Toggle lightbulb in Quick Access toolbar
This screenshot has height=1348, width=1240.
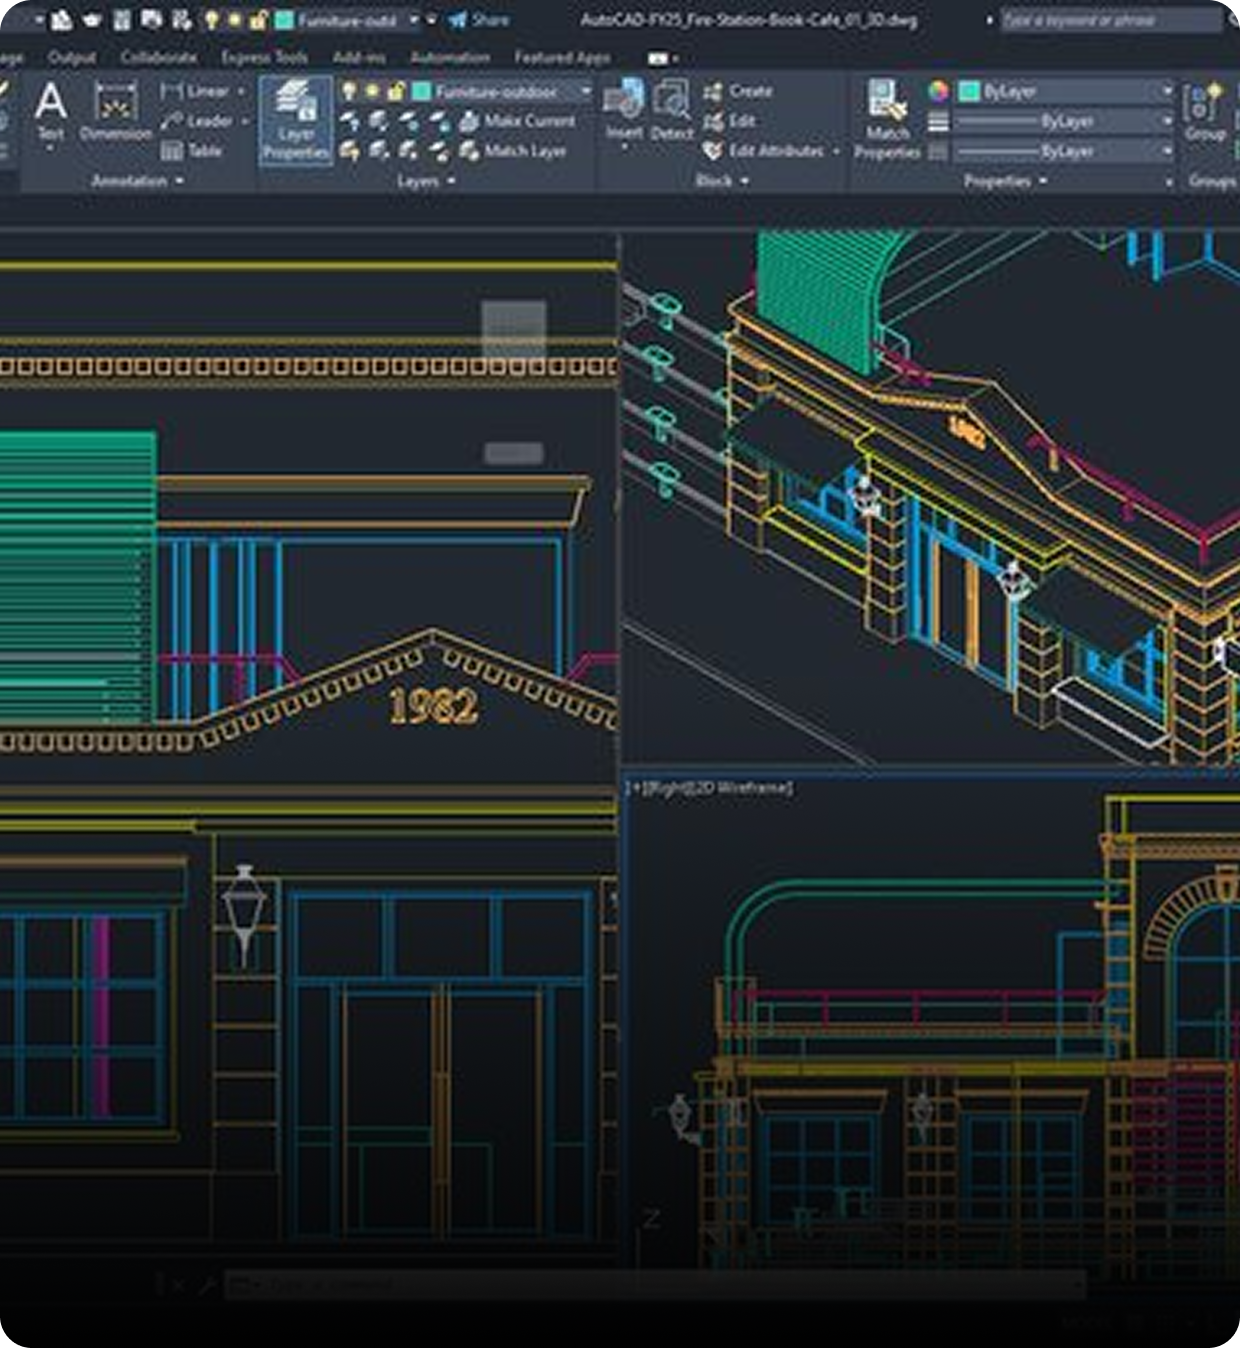(211, 20)
